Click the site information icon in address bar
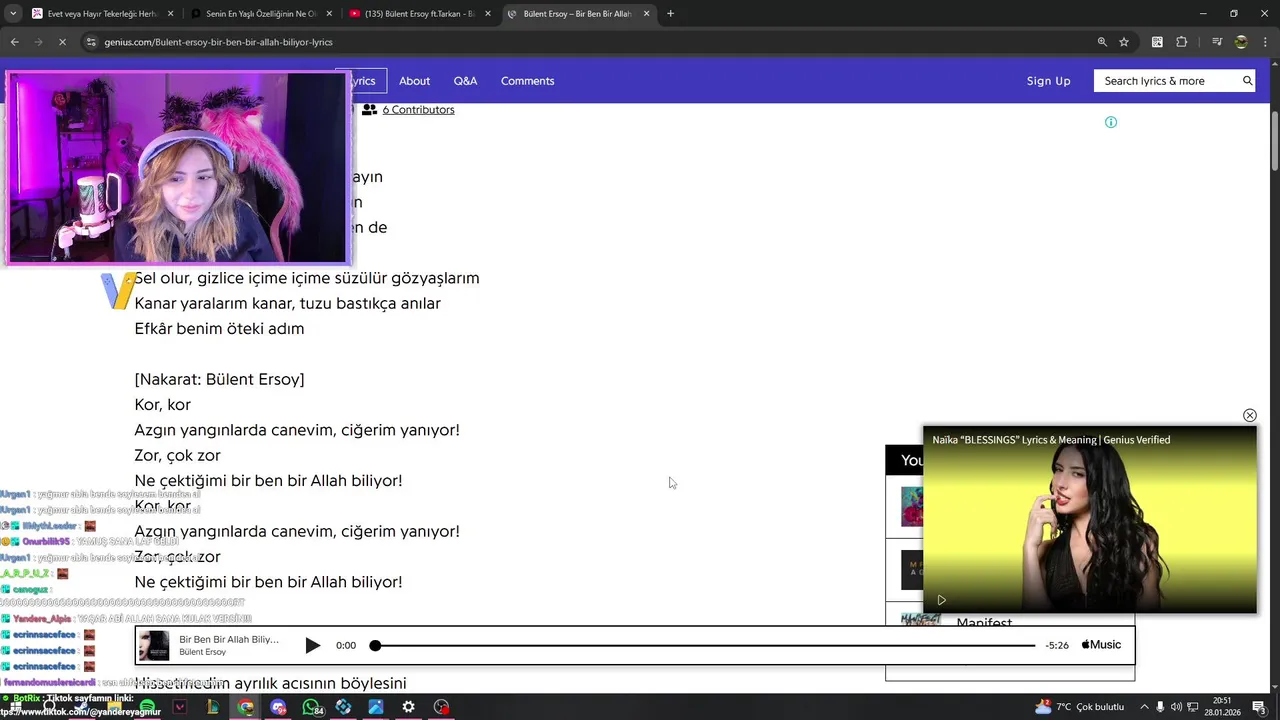The width and height of the screenshot is (1280, 720). click(x=91, y=42)
